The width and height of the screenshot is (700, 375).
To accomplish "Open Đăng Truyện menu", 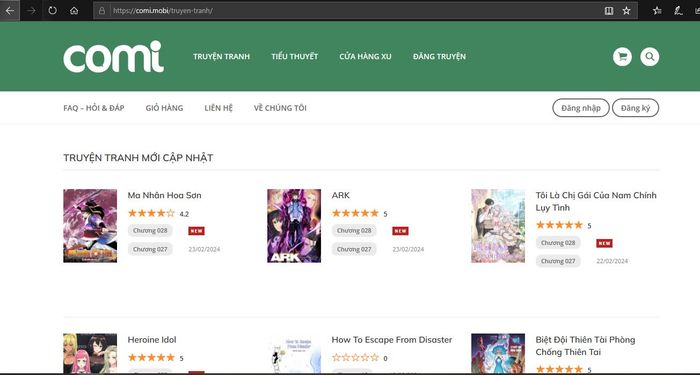I will tap(439, 57).
